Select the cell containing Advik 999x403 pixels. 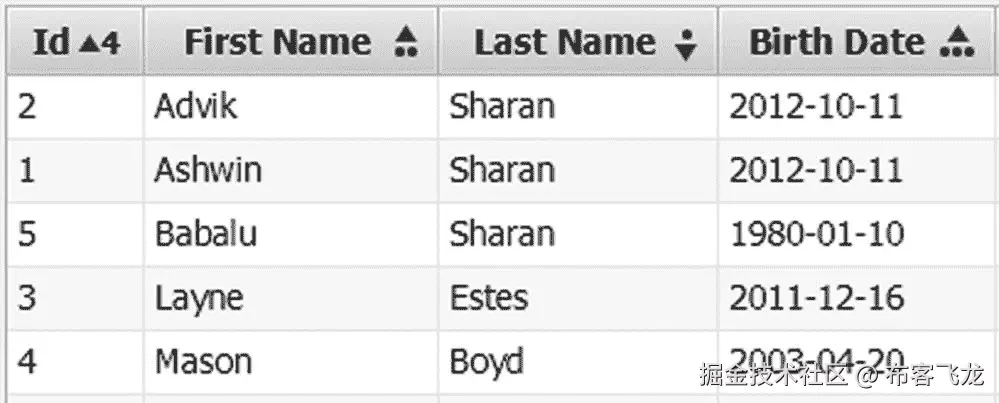click(x=291, y=106)
